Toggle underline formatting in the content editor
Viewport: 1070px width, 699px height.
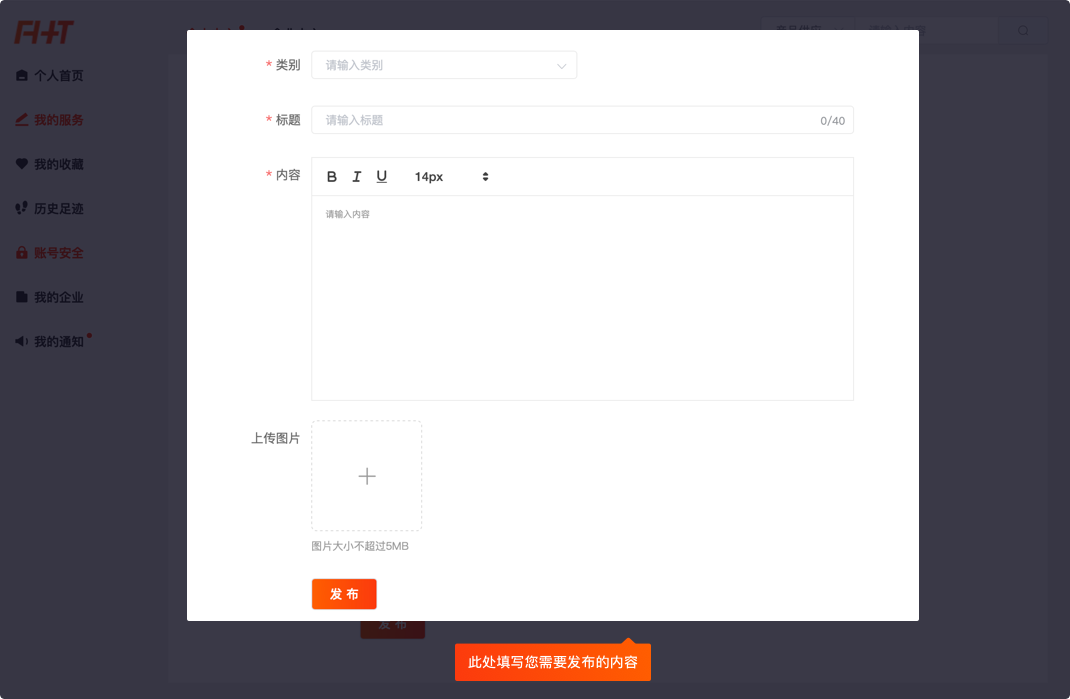381,177
